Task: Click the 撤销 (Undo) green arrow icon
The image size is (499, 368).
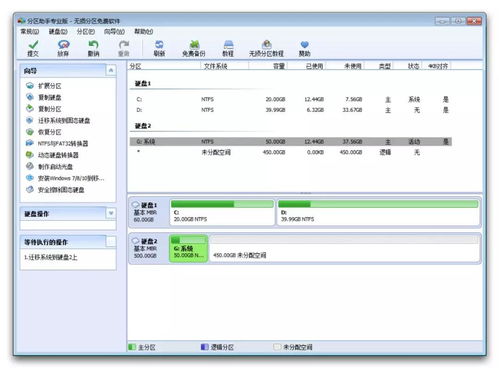Action: click(x=93, y=45)
